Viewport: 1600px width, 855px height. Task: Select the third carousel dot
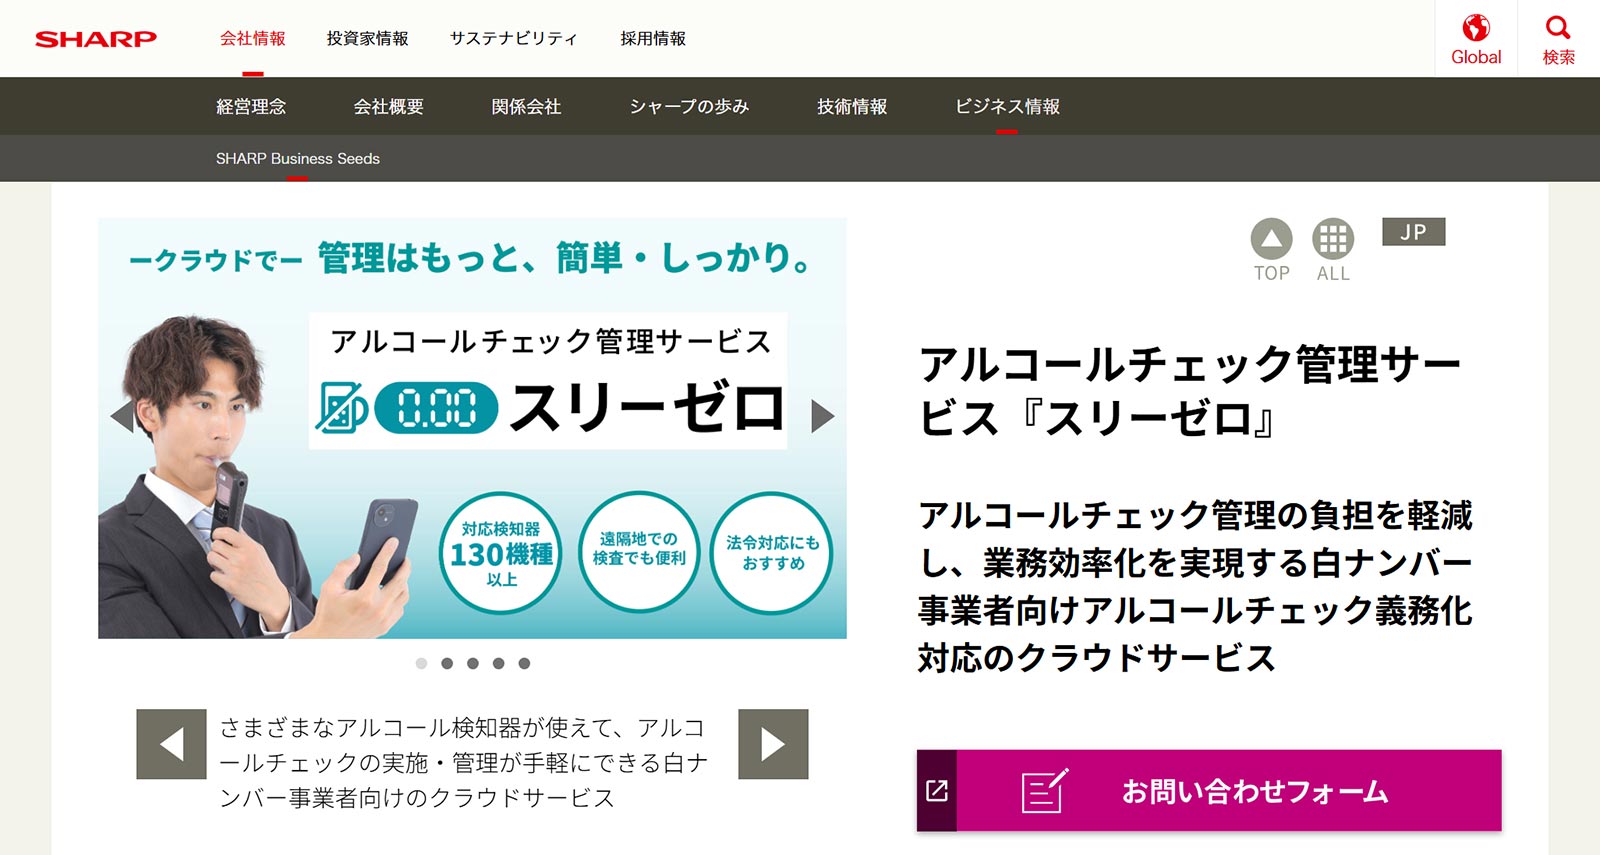pos(473,663)
